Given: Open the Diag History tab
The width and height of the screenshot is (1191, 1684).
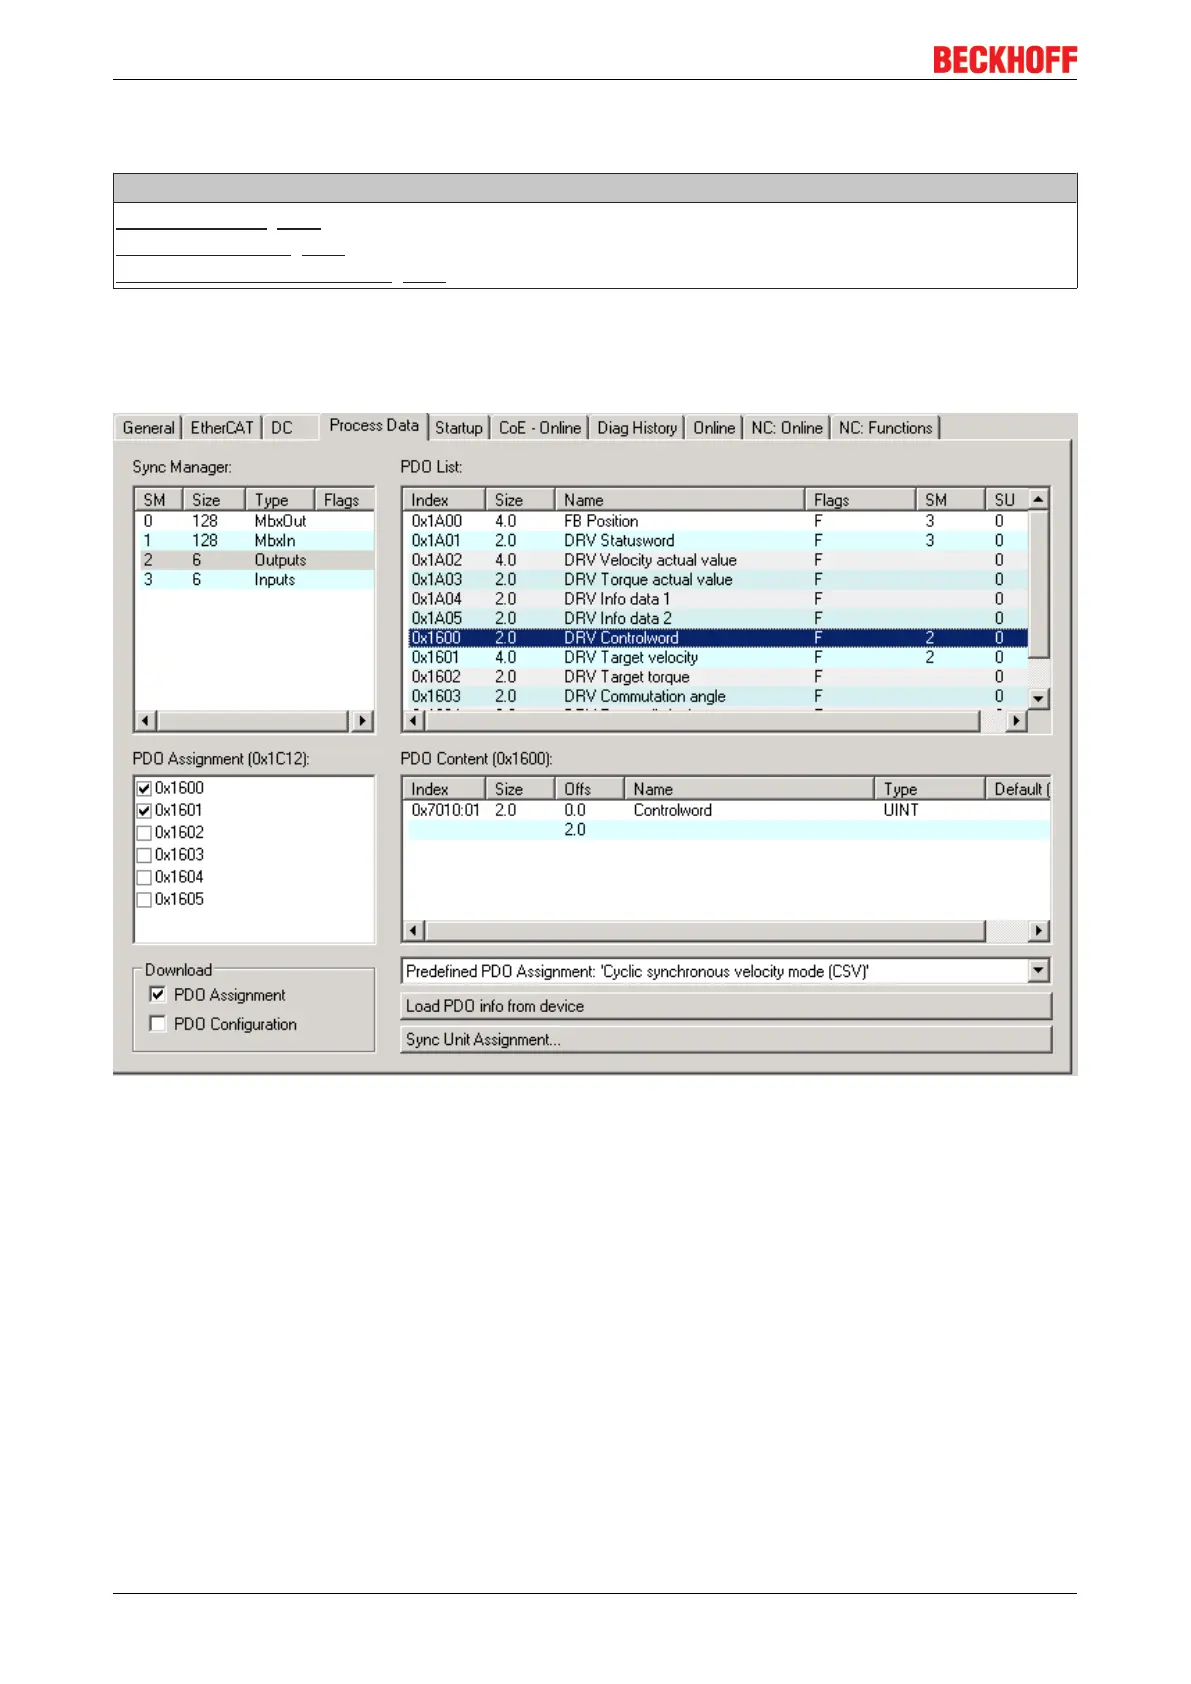Looking at the screenshot, I should coord(637,428).
